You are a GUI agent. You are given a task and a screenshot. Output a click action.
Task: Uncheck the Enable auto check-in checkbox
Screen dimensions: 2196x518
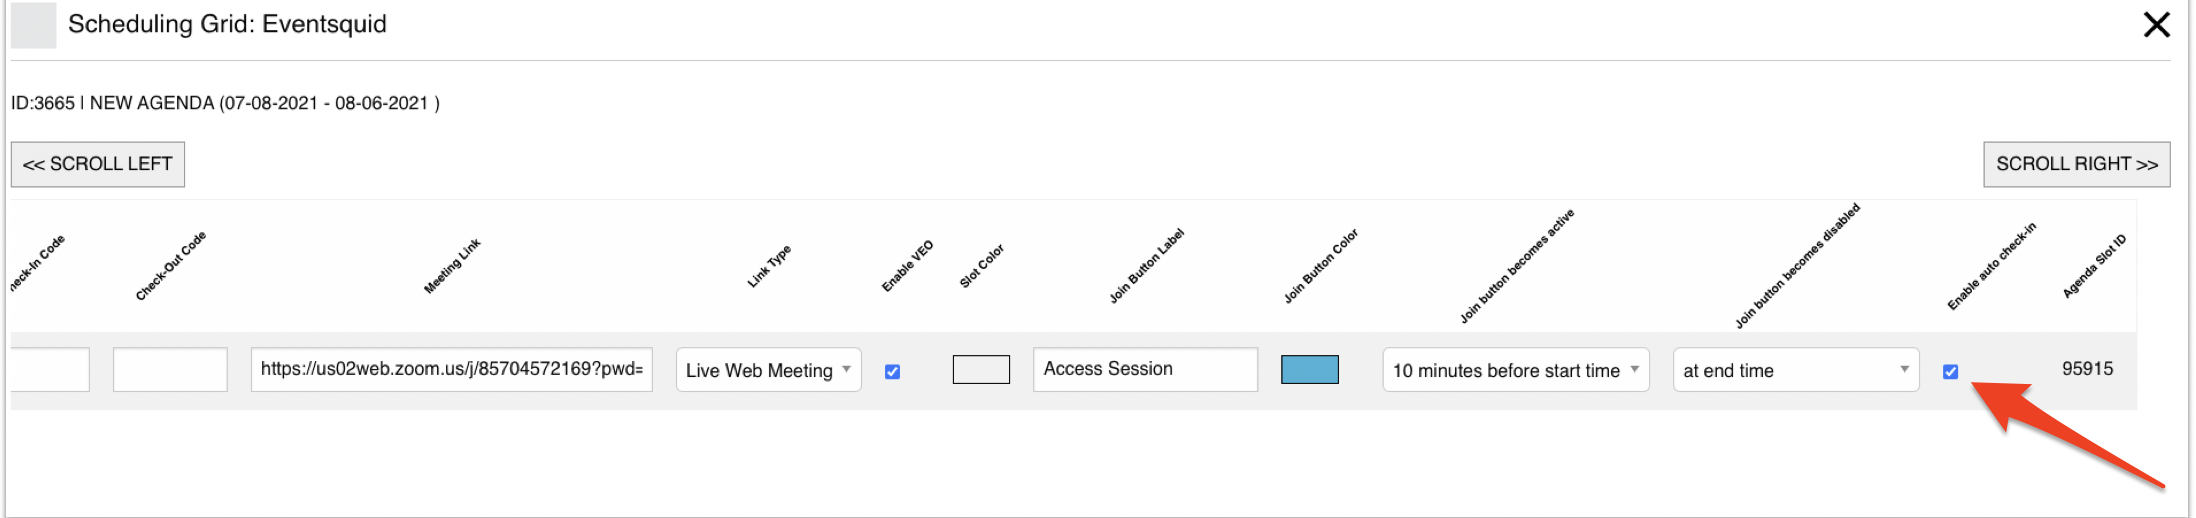point(1950,371)
